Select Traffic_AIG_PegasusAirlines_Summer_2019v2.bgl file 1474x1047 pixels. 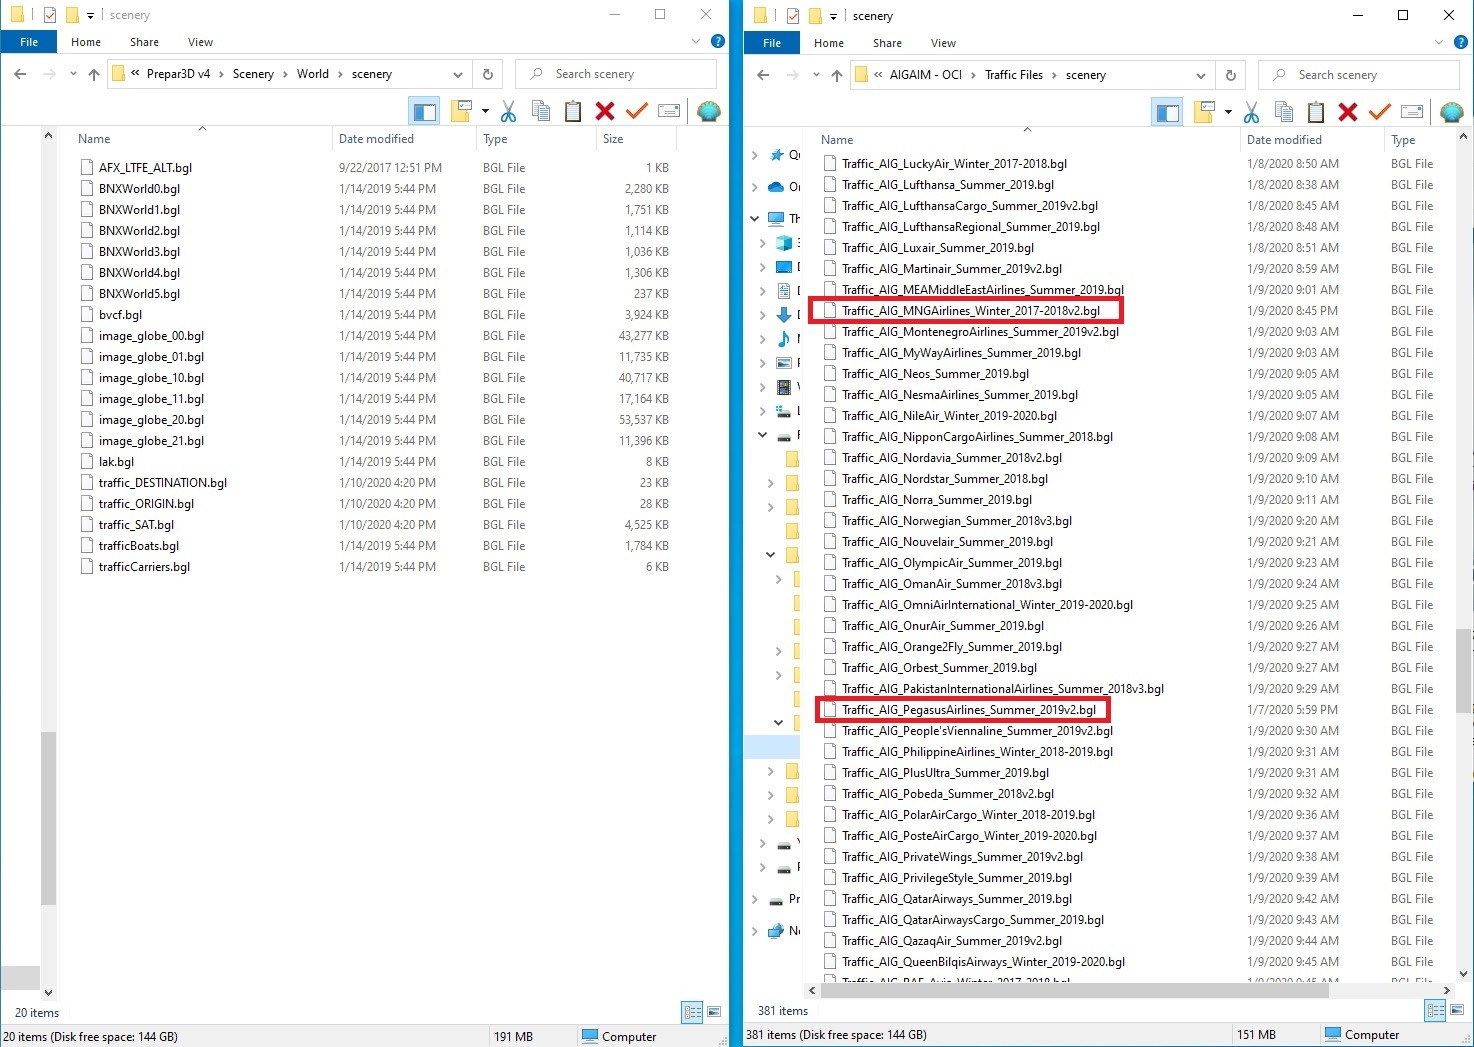click(968, 710)
